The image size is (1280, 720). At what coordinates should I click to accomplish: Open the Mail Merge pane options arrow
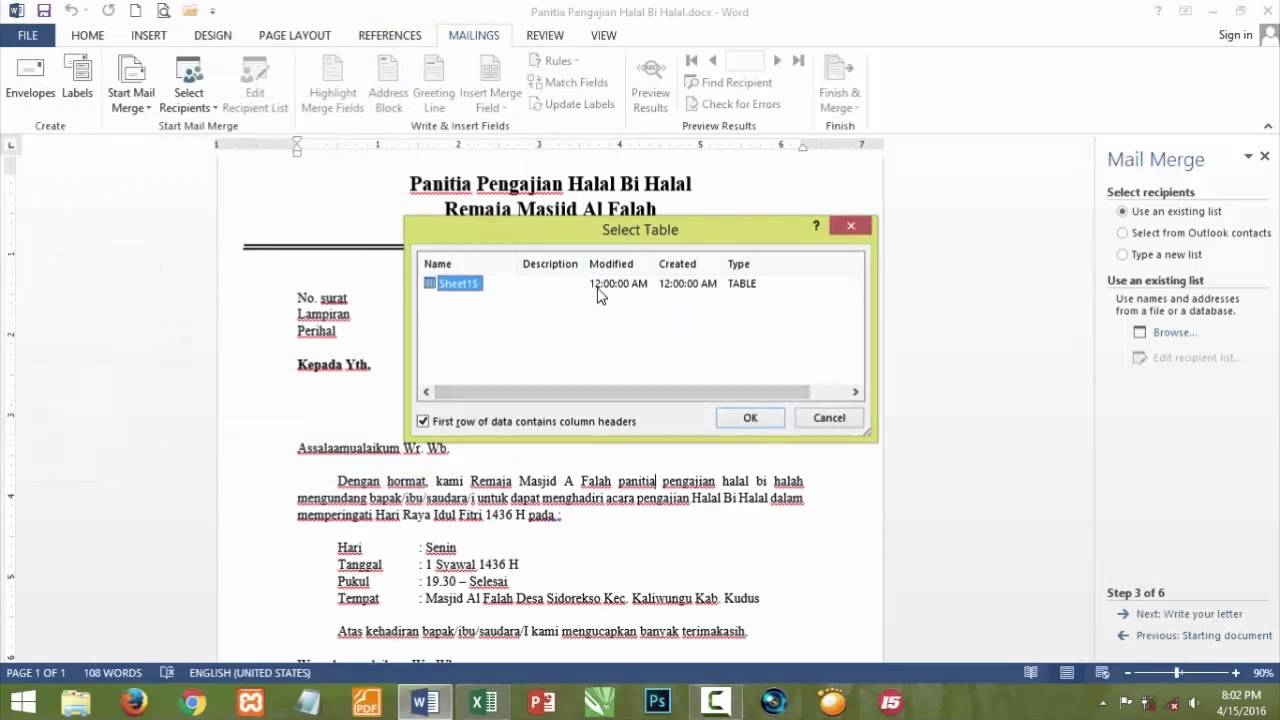[x=1248, y=157]
